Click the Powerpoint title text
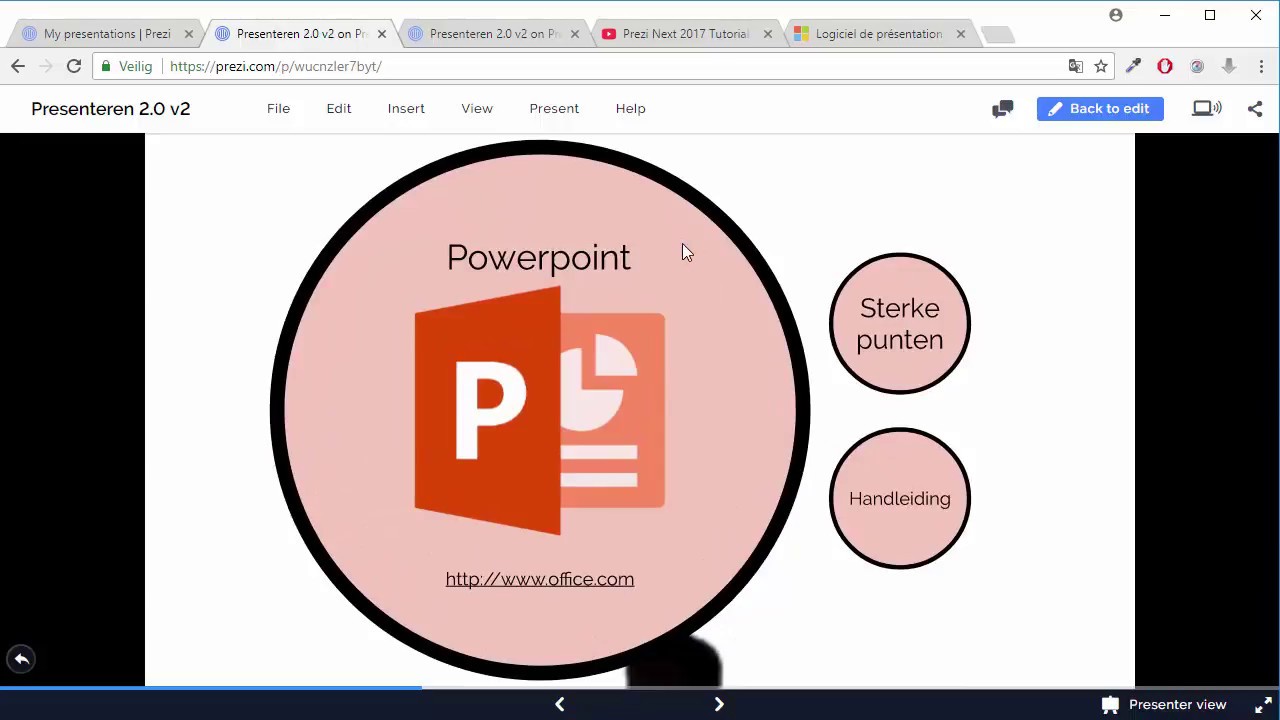1280x720 pixels. [x=539, y=257]
